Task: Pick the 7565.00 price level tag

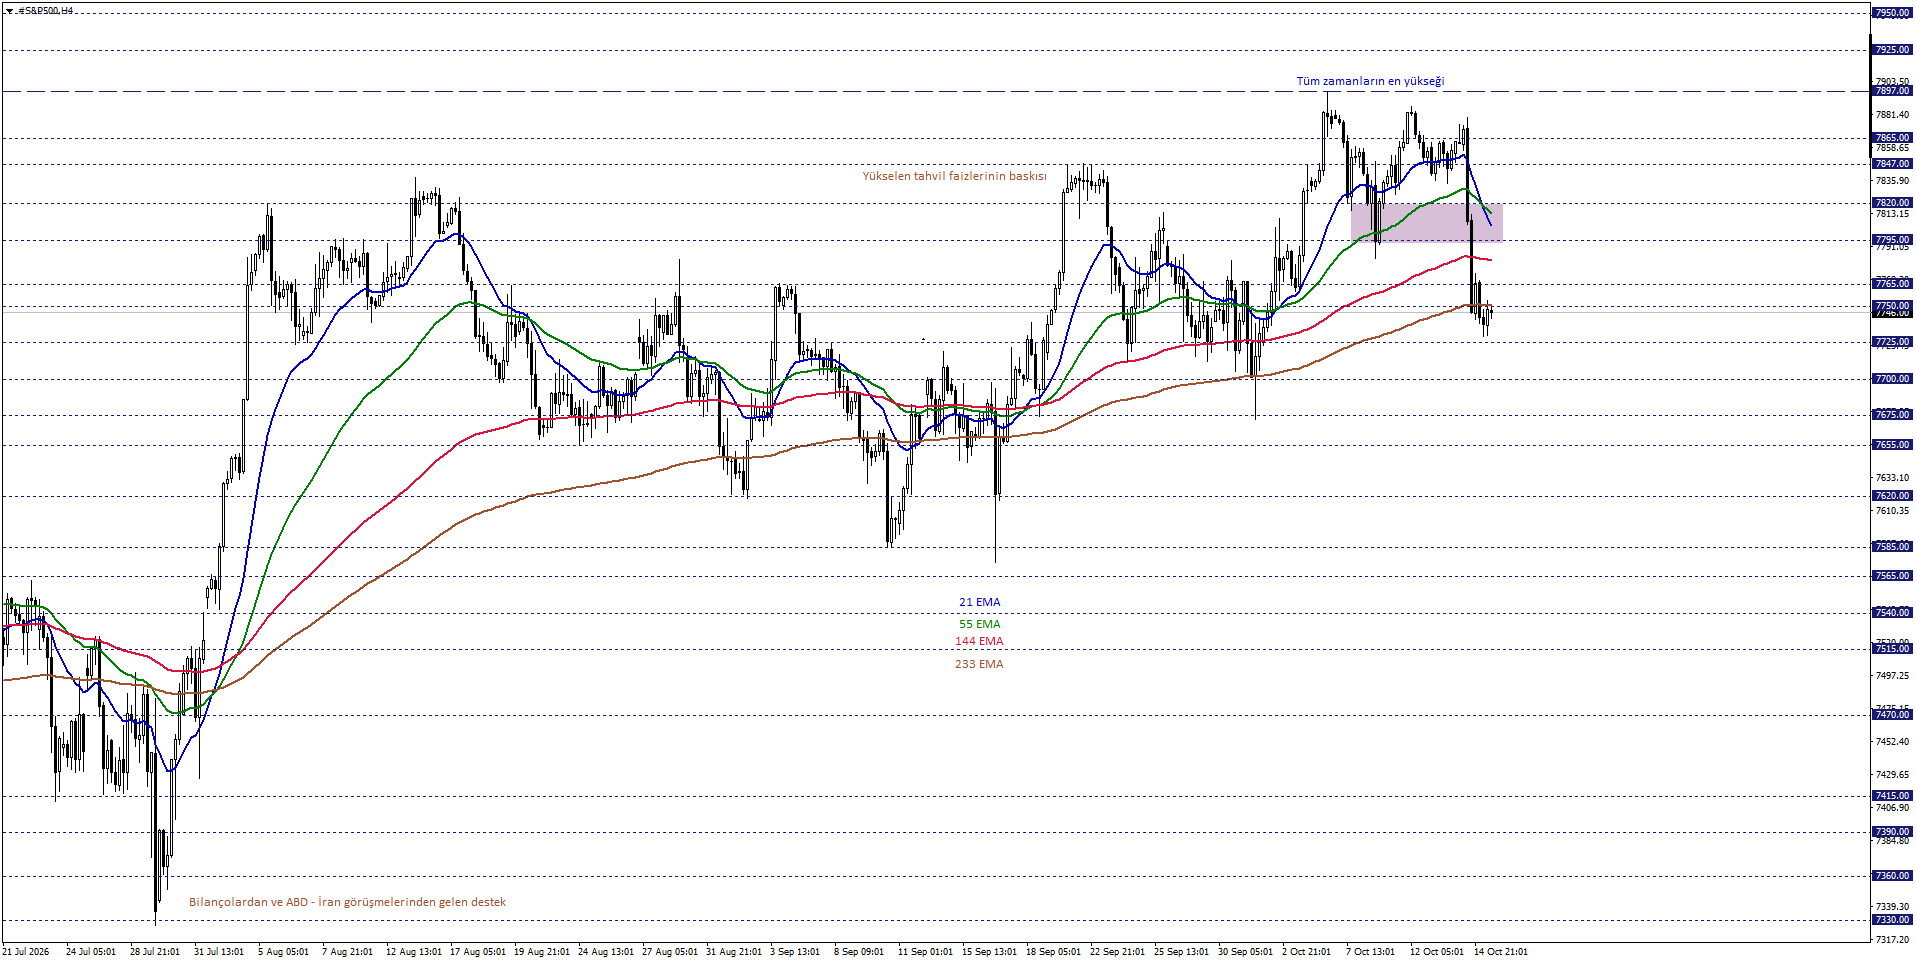Action: coord(1892,576)
